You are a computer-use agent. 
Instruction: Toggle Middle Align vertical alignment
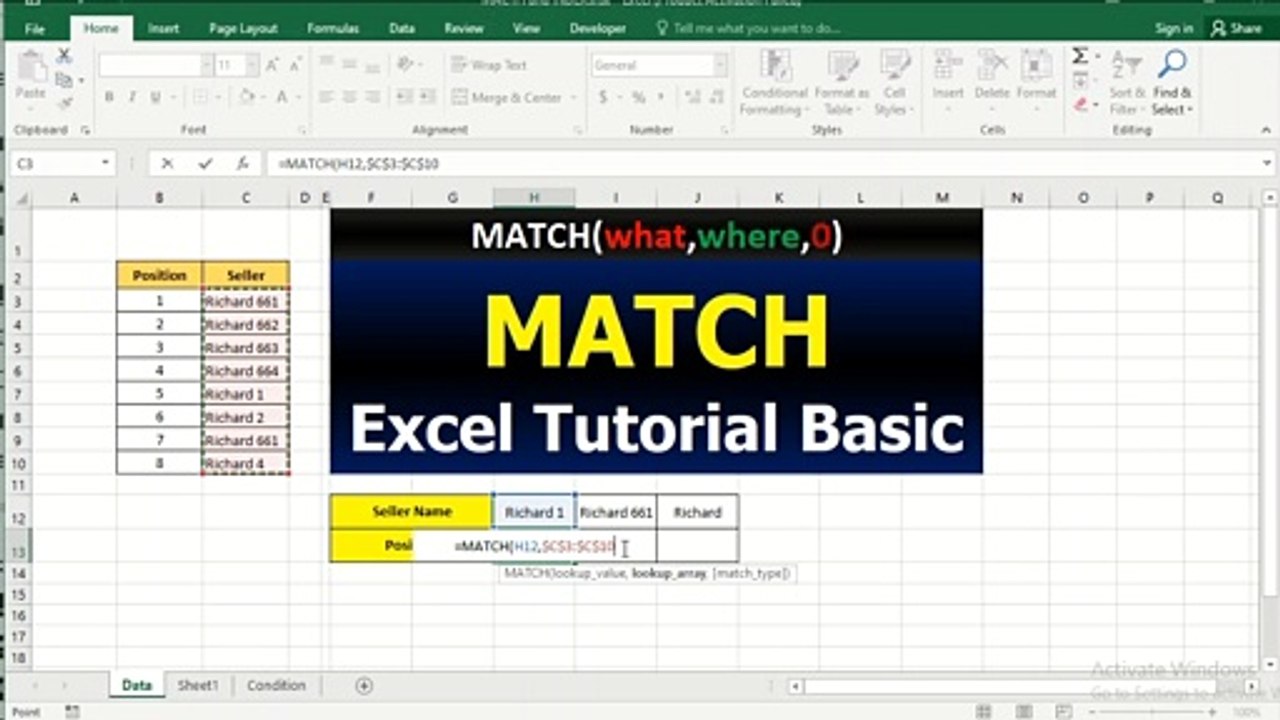[x=349, y=65]
